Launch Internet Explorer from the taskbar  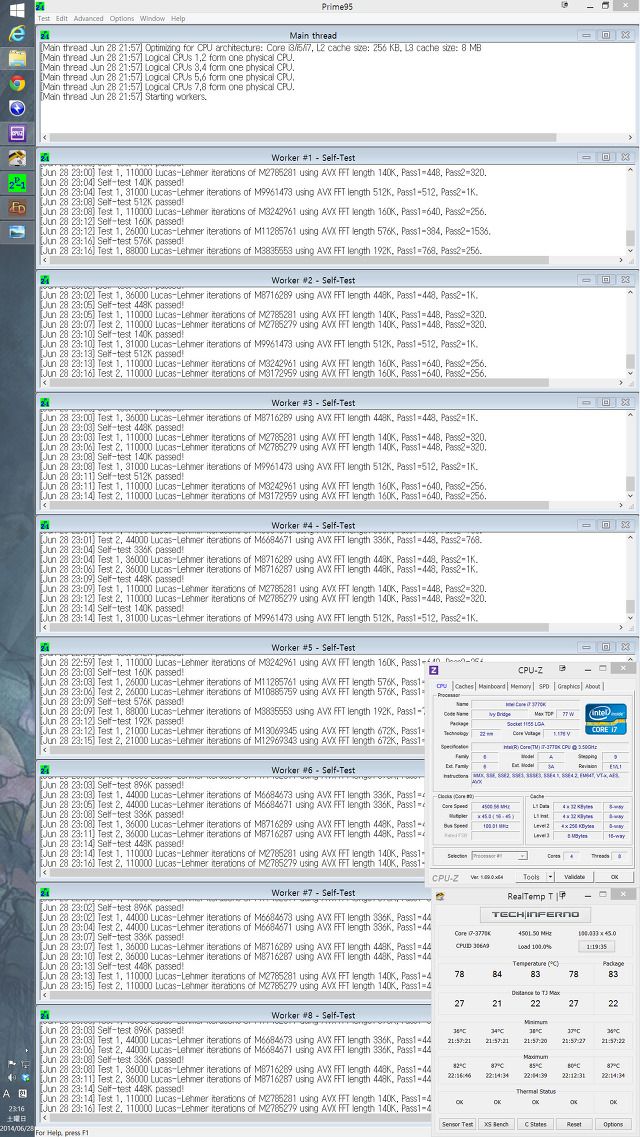pyautogui.click(x=17, y=33)
